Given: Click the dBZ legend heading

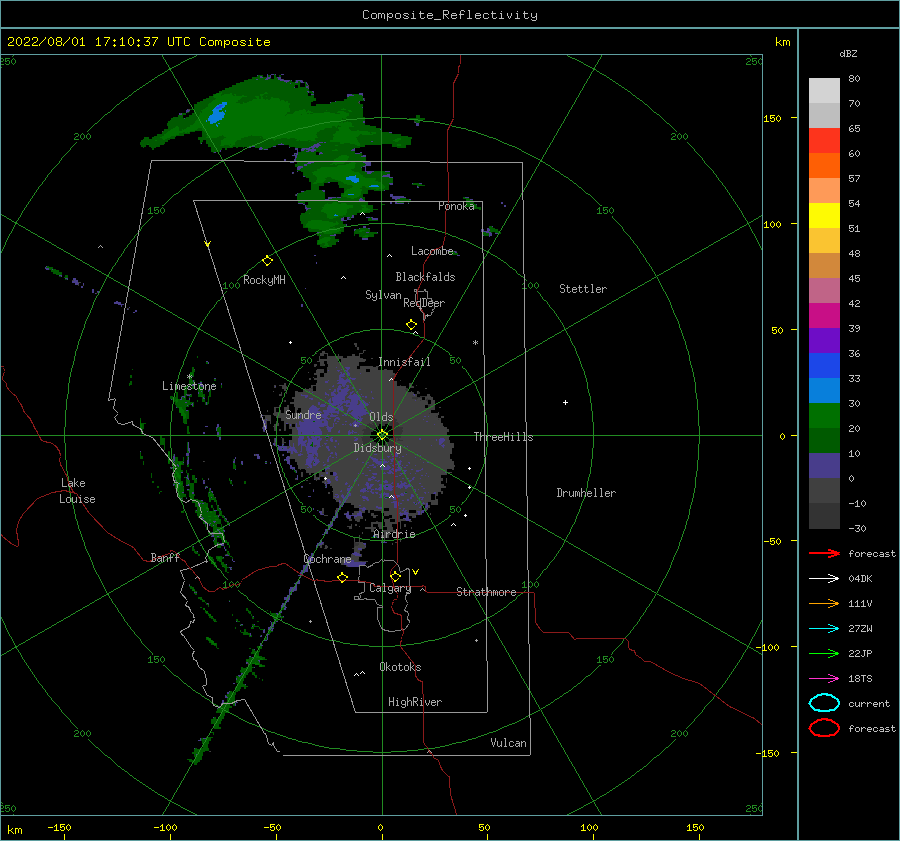Looking at the screenshot, I should tap(848, 53).
